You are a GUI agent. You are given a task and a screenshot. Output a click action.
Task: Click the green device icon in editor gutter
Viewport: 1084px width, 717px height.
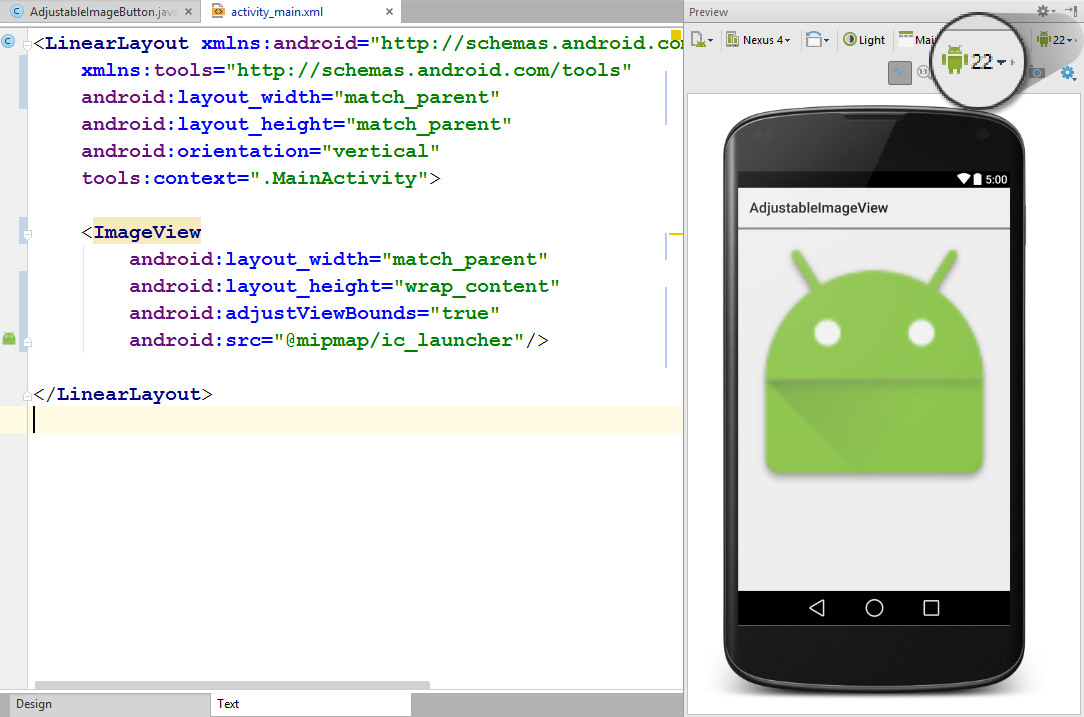(x=9, y=338)
